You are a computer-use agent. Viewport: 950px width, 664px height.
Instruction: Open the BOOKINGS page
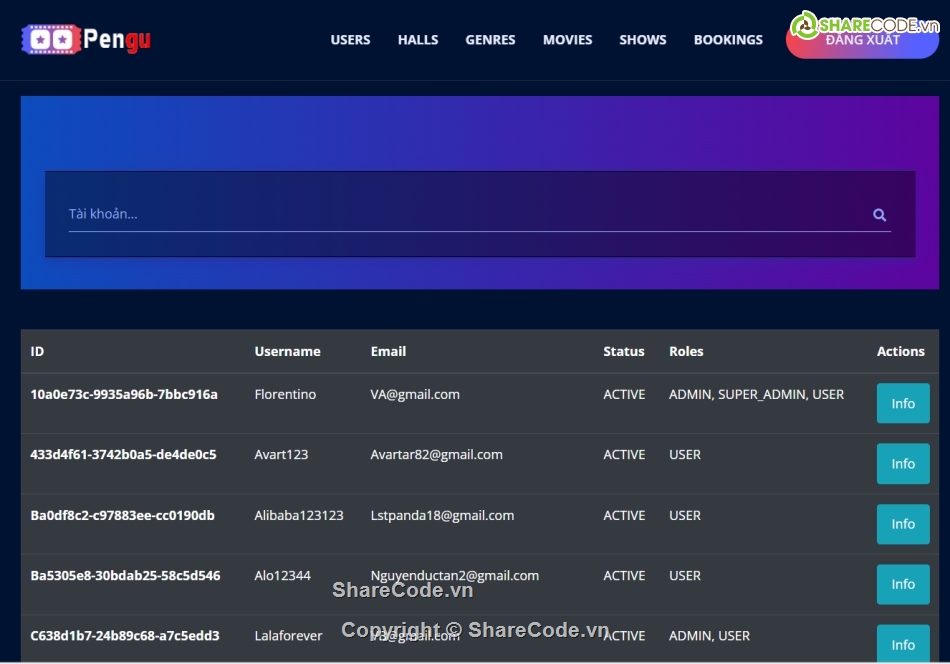click(x=728, y=40)
